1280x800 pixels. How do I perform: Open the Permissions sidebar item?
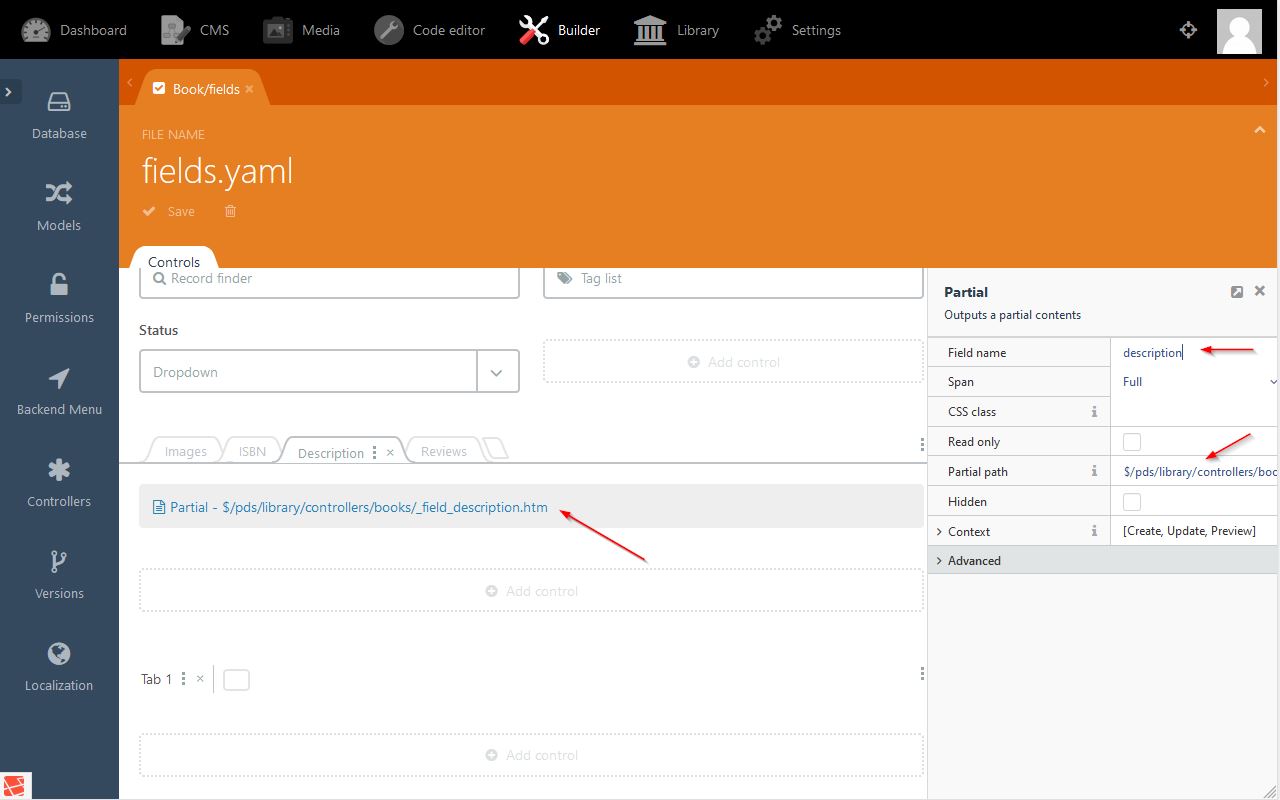click(59, 299)
